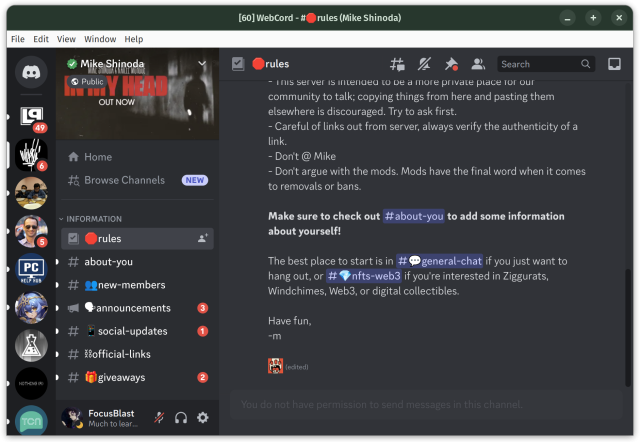Click the rules channel icon in header

click(238, 64)
